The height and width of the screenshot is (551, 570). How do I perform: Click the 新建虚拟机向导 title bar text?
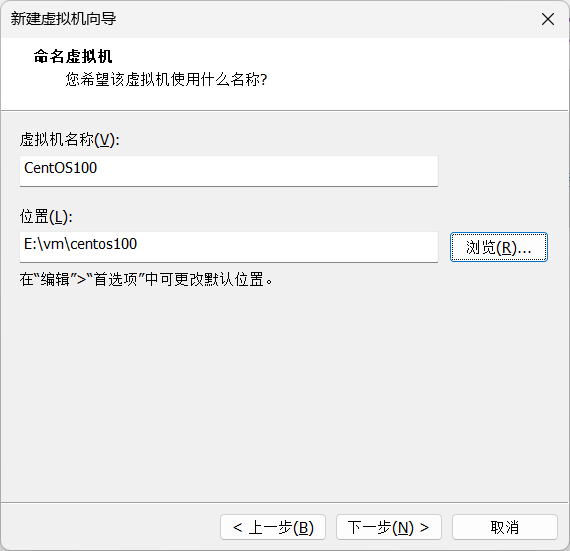coord(63,19)
